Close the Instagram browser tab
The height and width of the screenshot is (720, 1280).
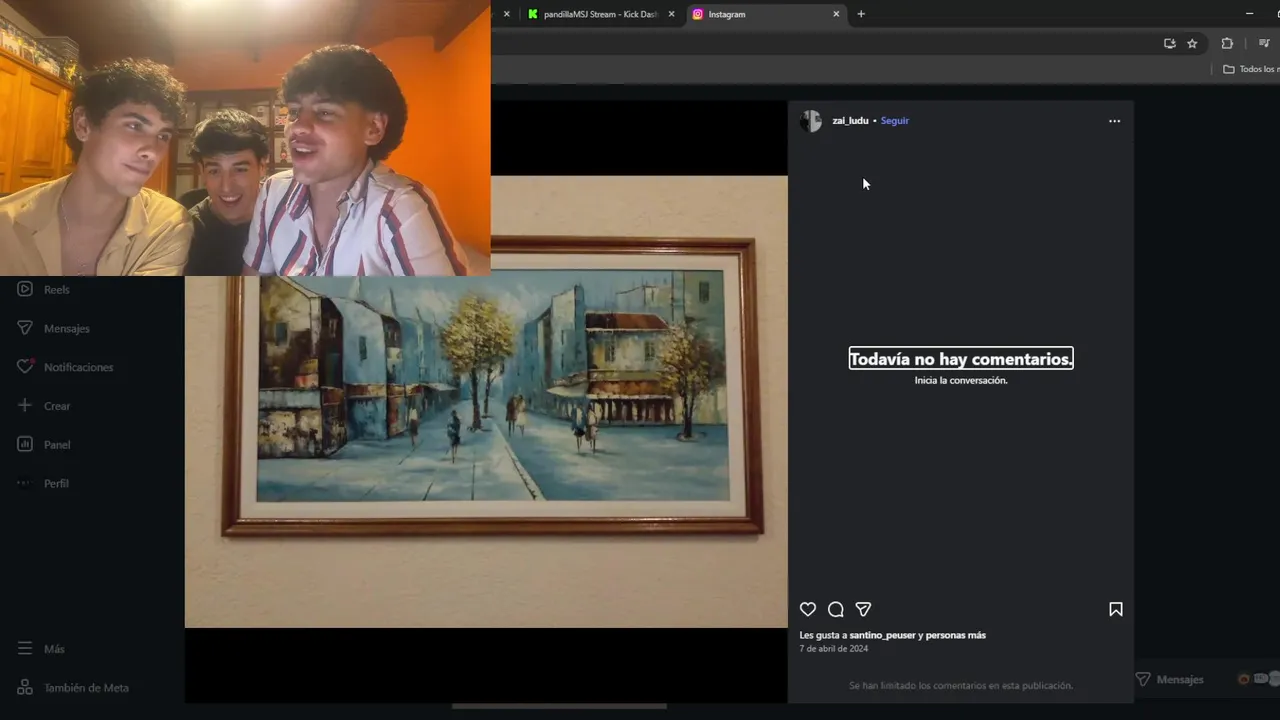coord(836,14)
